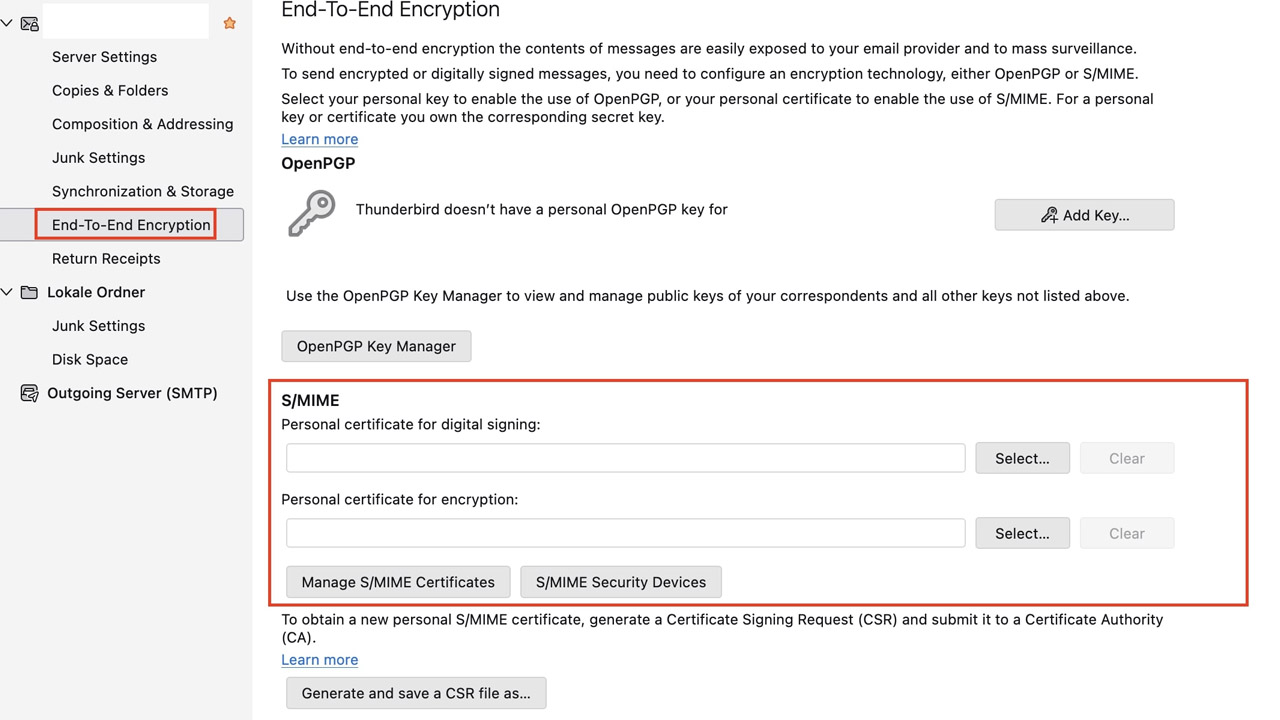Focus the personal certificate for encryption field
Screen dimensions: 1280x720
coord(625,533)
